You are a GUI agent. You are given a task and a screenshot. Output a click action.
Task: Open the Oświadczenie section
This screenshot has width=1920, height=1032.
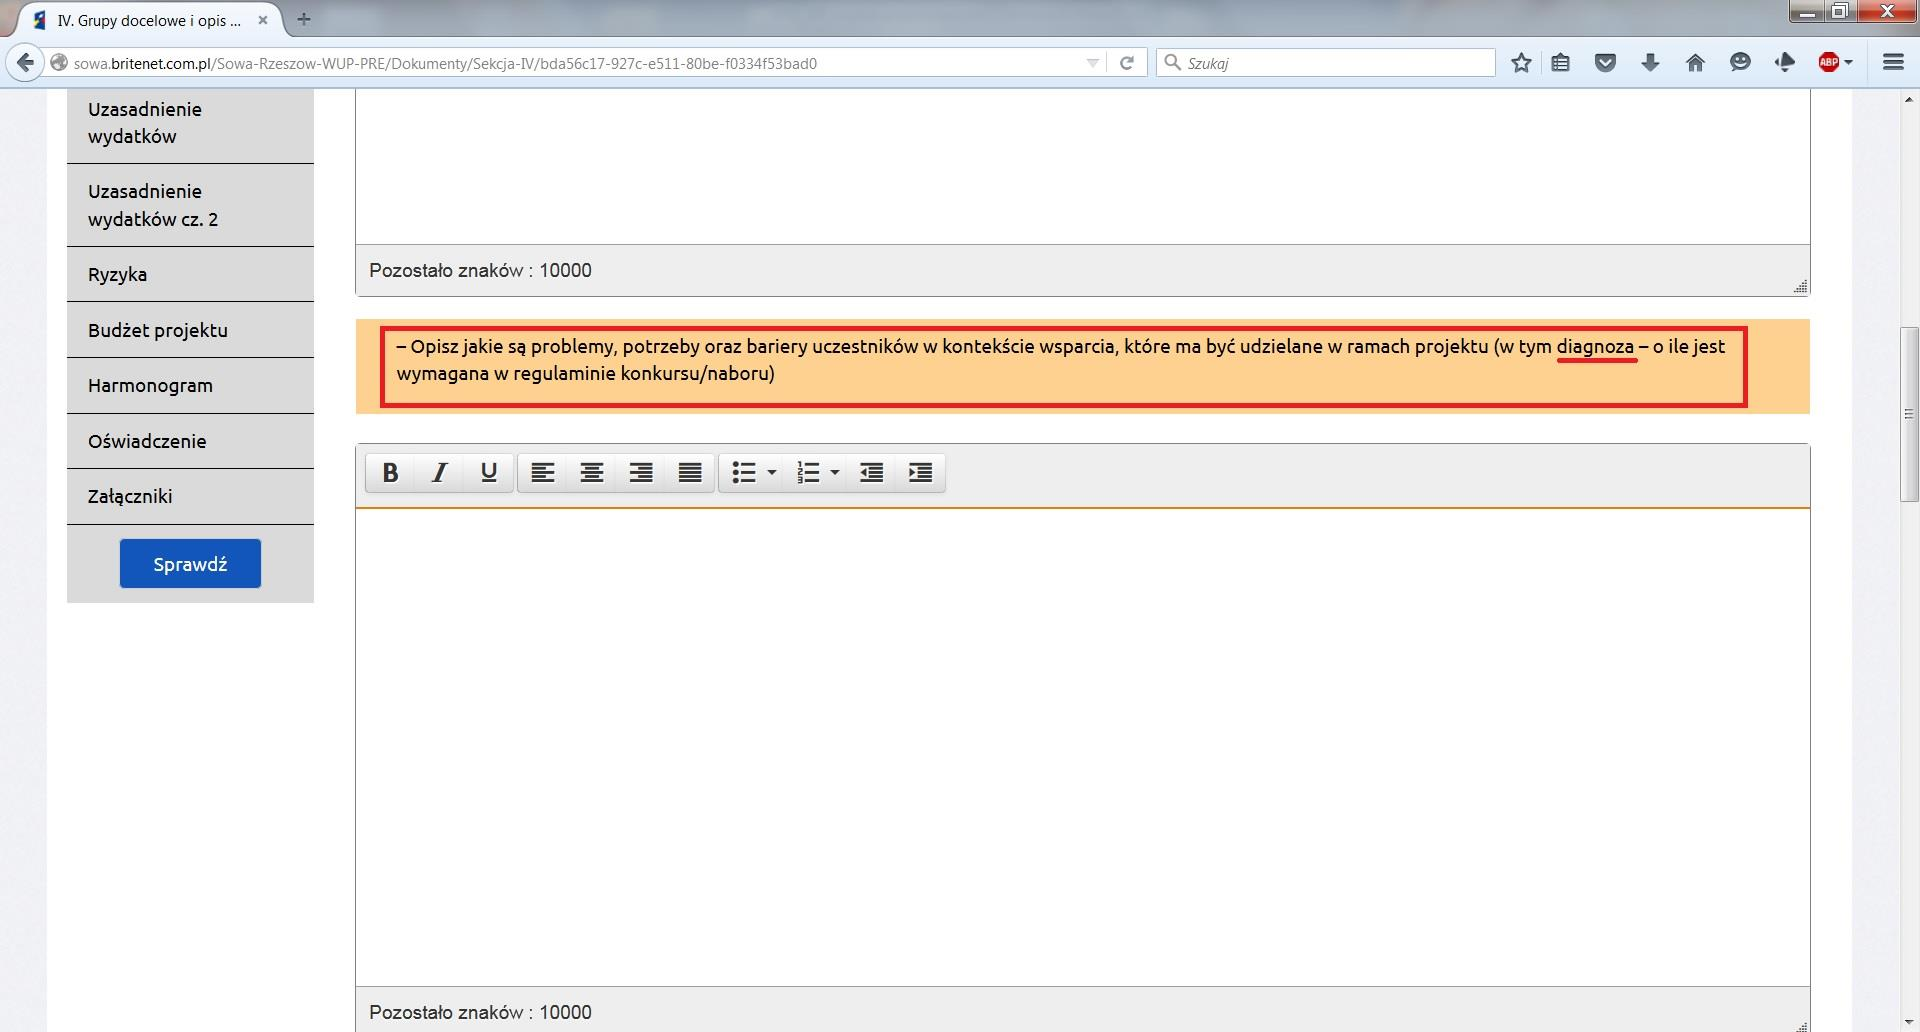(x=190, y=441)
